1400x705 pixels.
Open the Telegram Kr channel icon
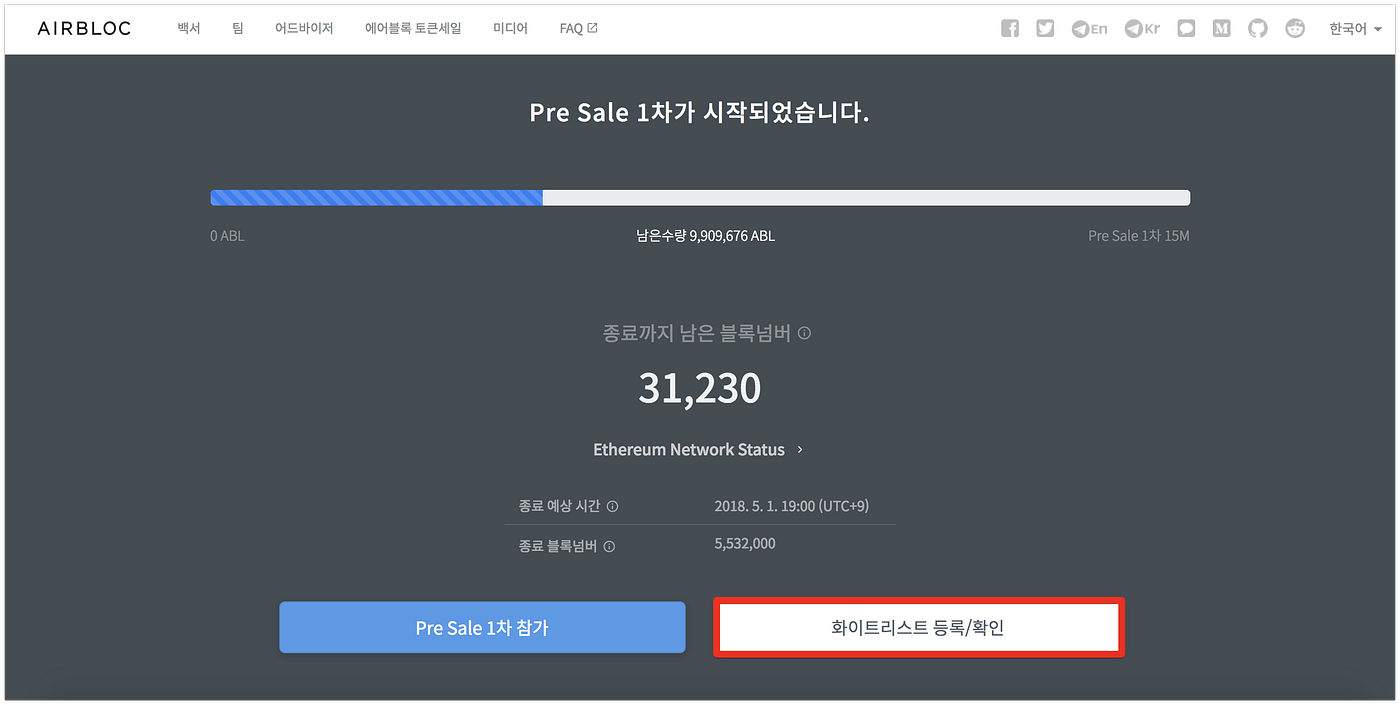tap(1141, 29)
